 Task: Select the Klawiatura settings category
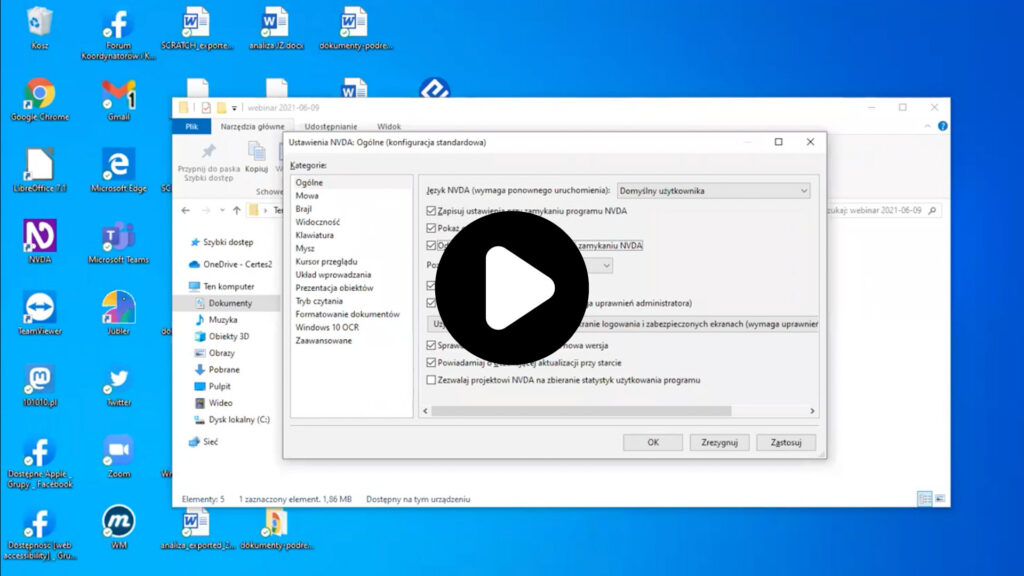(314, 235)
